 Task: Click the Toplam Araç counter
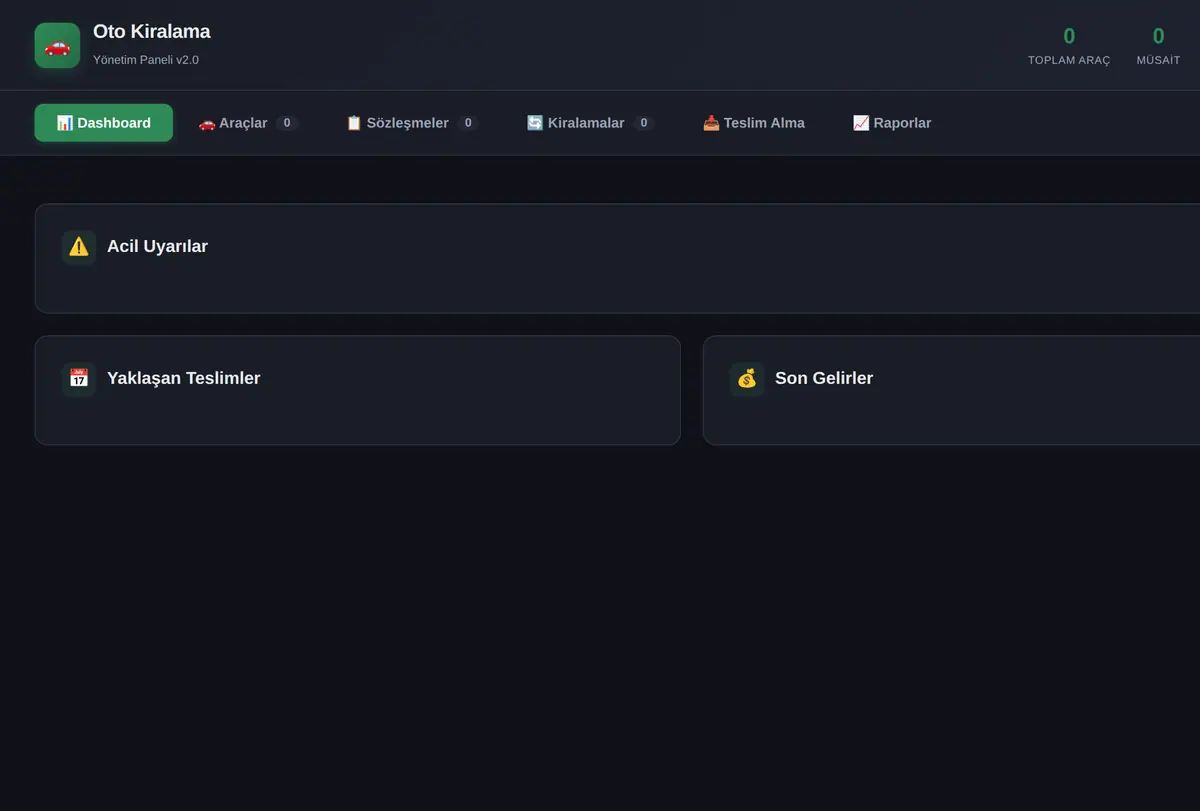pyautogui.click(x=1069, y=46)
